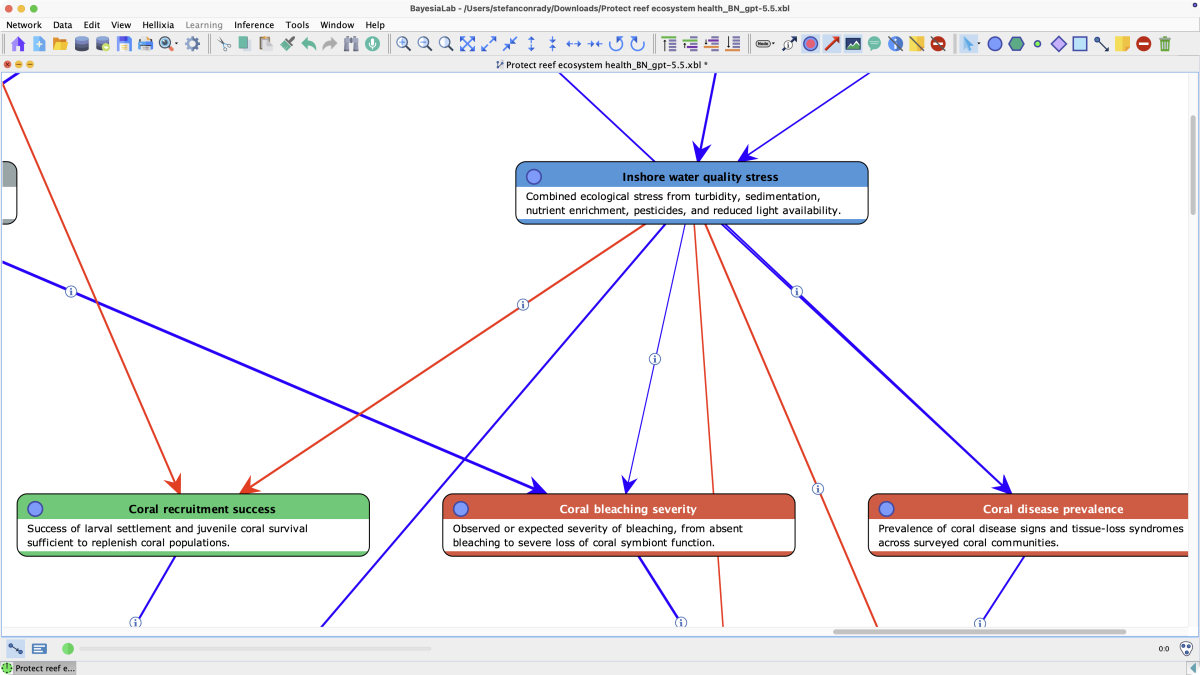Image resolution: width=1200 pixels, height=675 pixels.
Task: Select the hexagon node tool
Action: pyautogui.click(x=1016, y=44)
